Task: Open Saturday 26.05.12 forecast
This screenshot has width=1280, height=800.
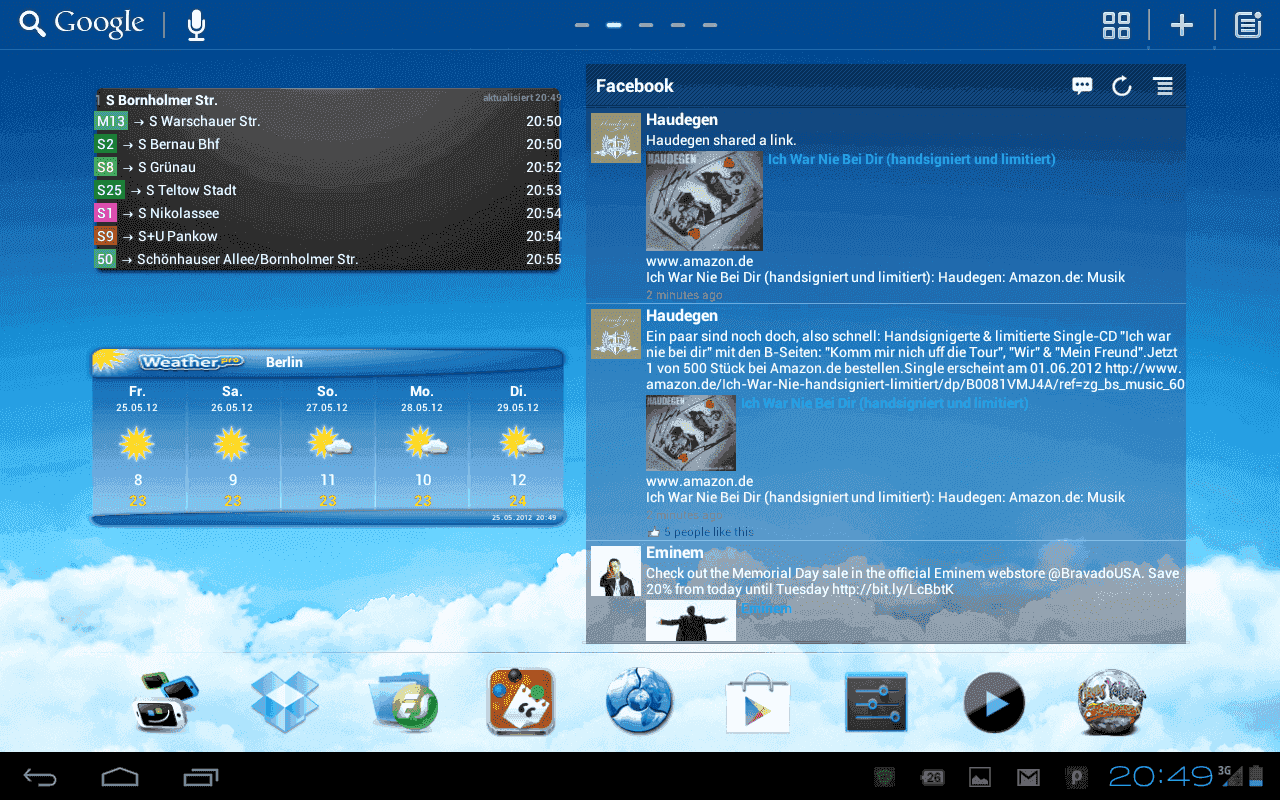Action: pos(233,446)
